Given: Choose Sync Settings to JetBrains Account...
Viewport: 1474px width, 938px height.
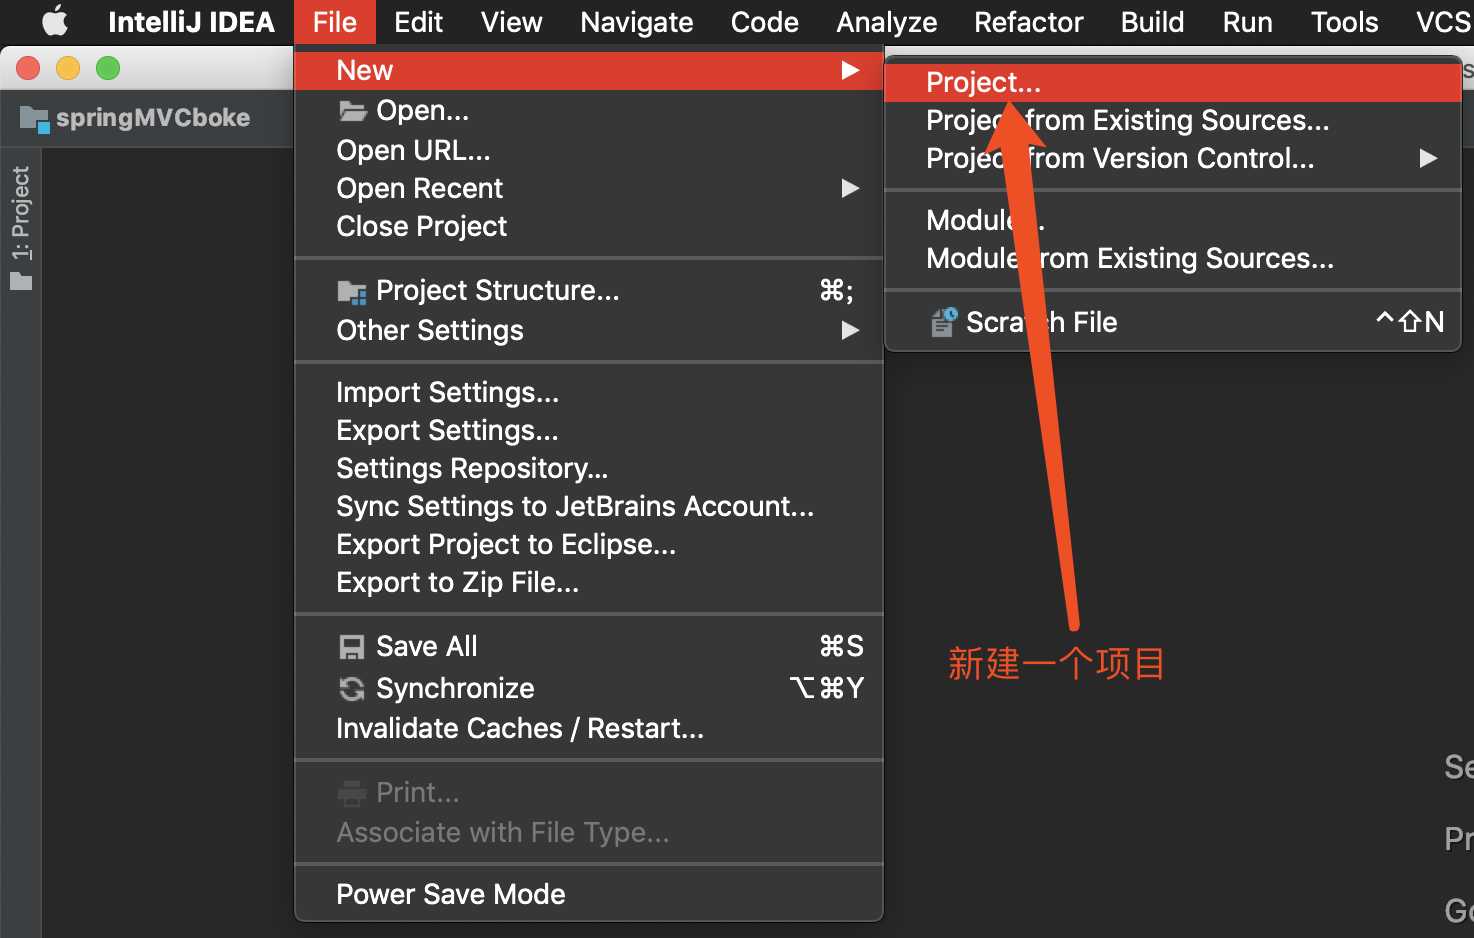Looking at the screenshot, I should [x=589, y=506].
